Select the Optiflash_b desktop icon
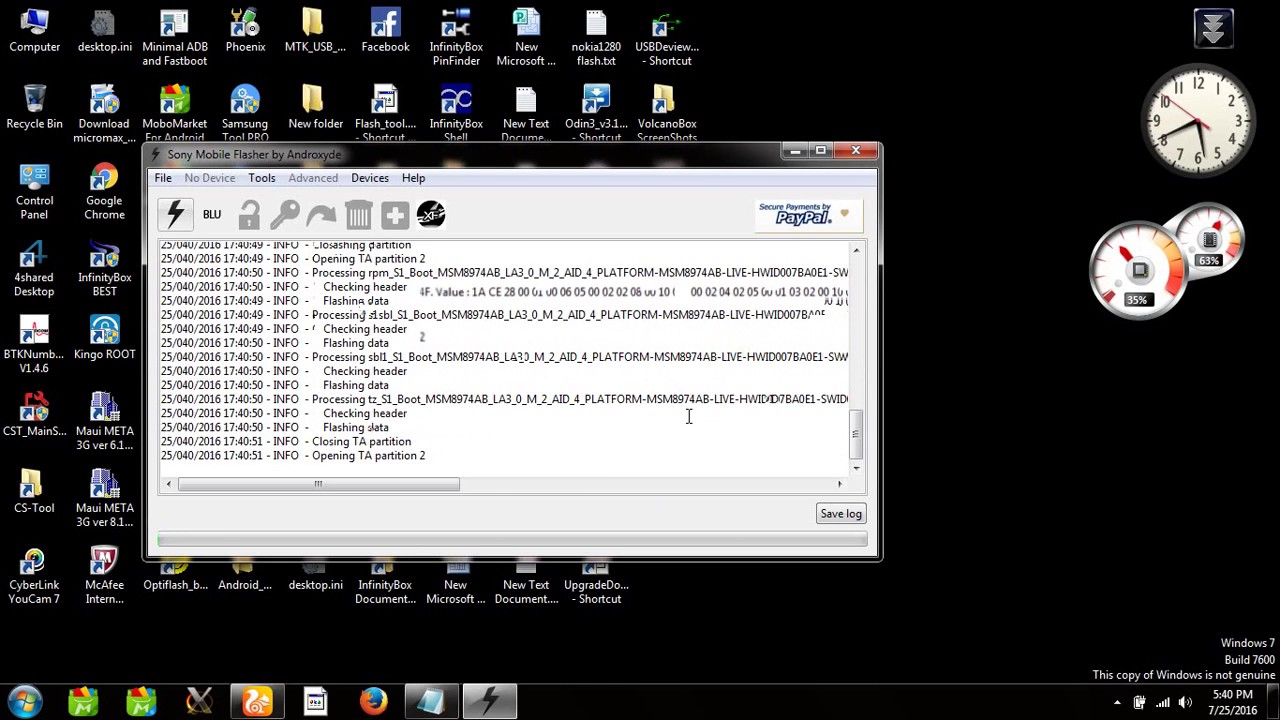Screen dimensions: 1280x720 tap(175, 578)
